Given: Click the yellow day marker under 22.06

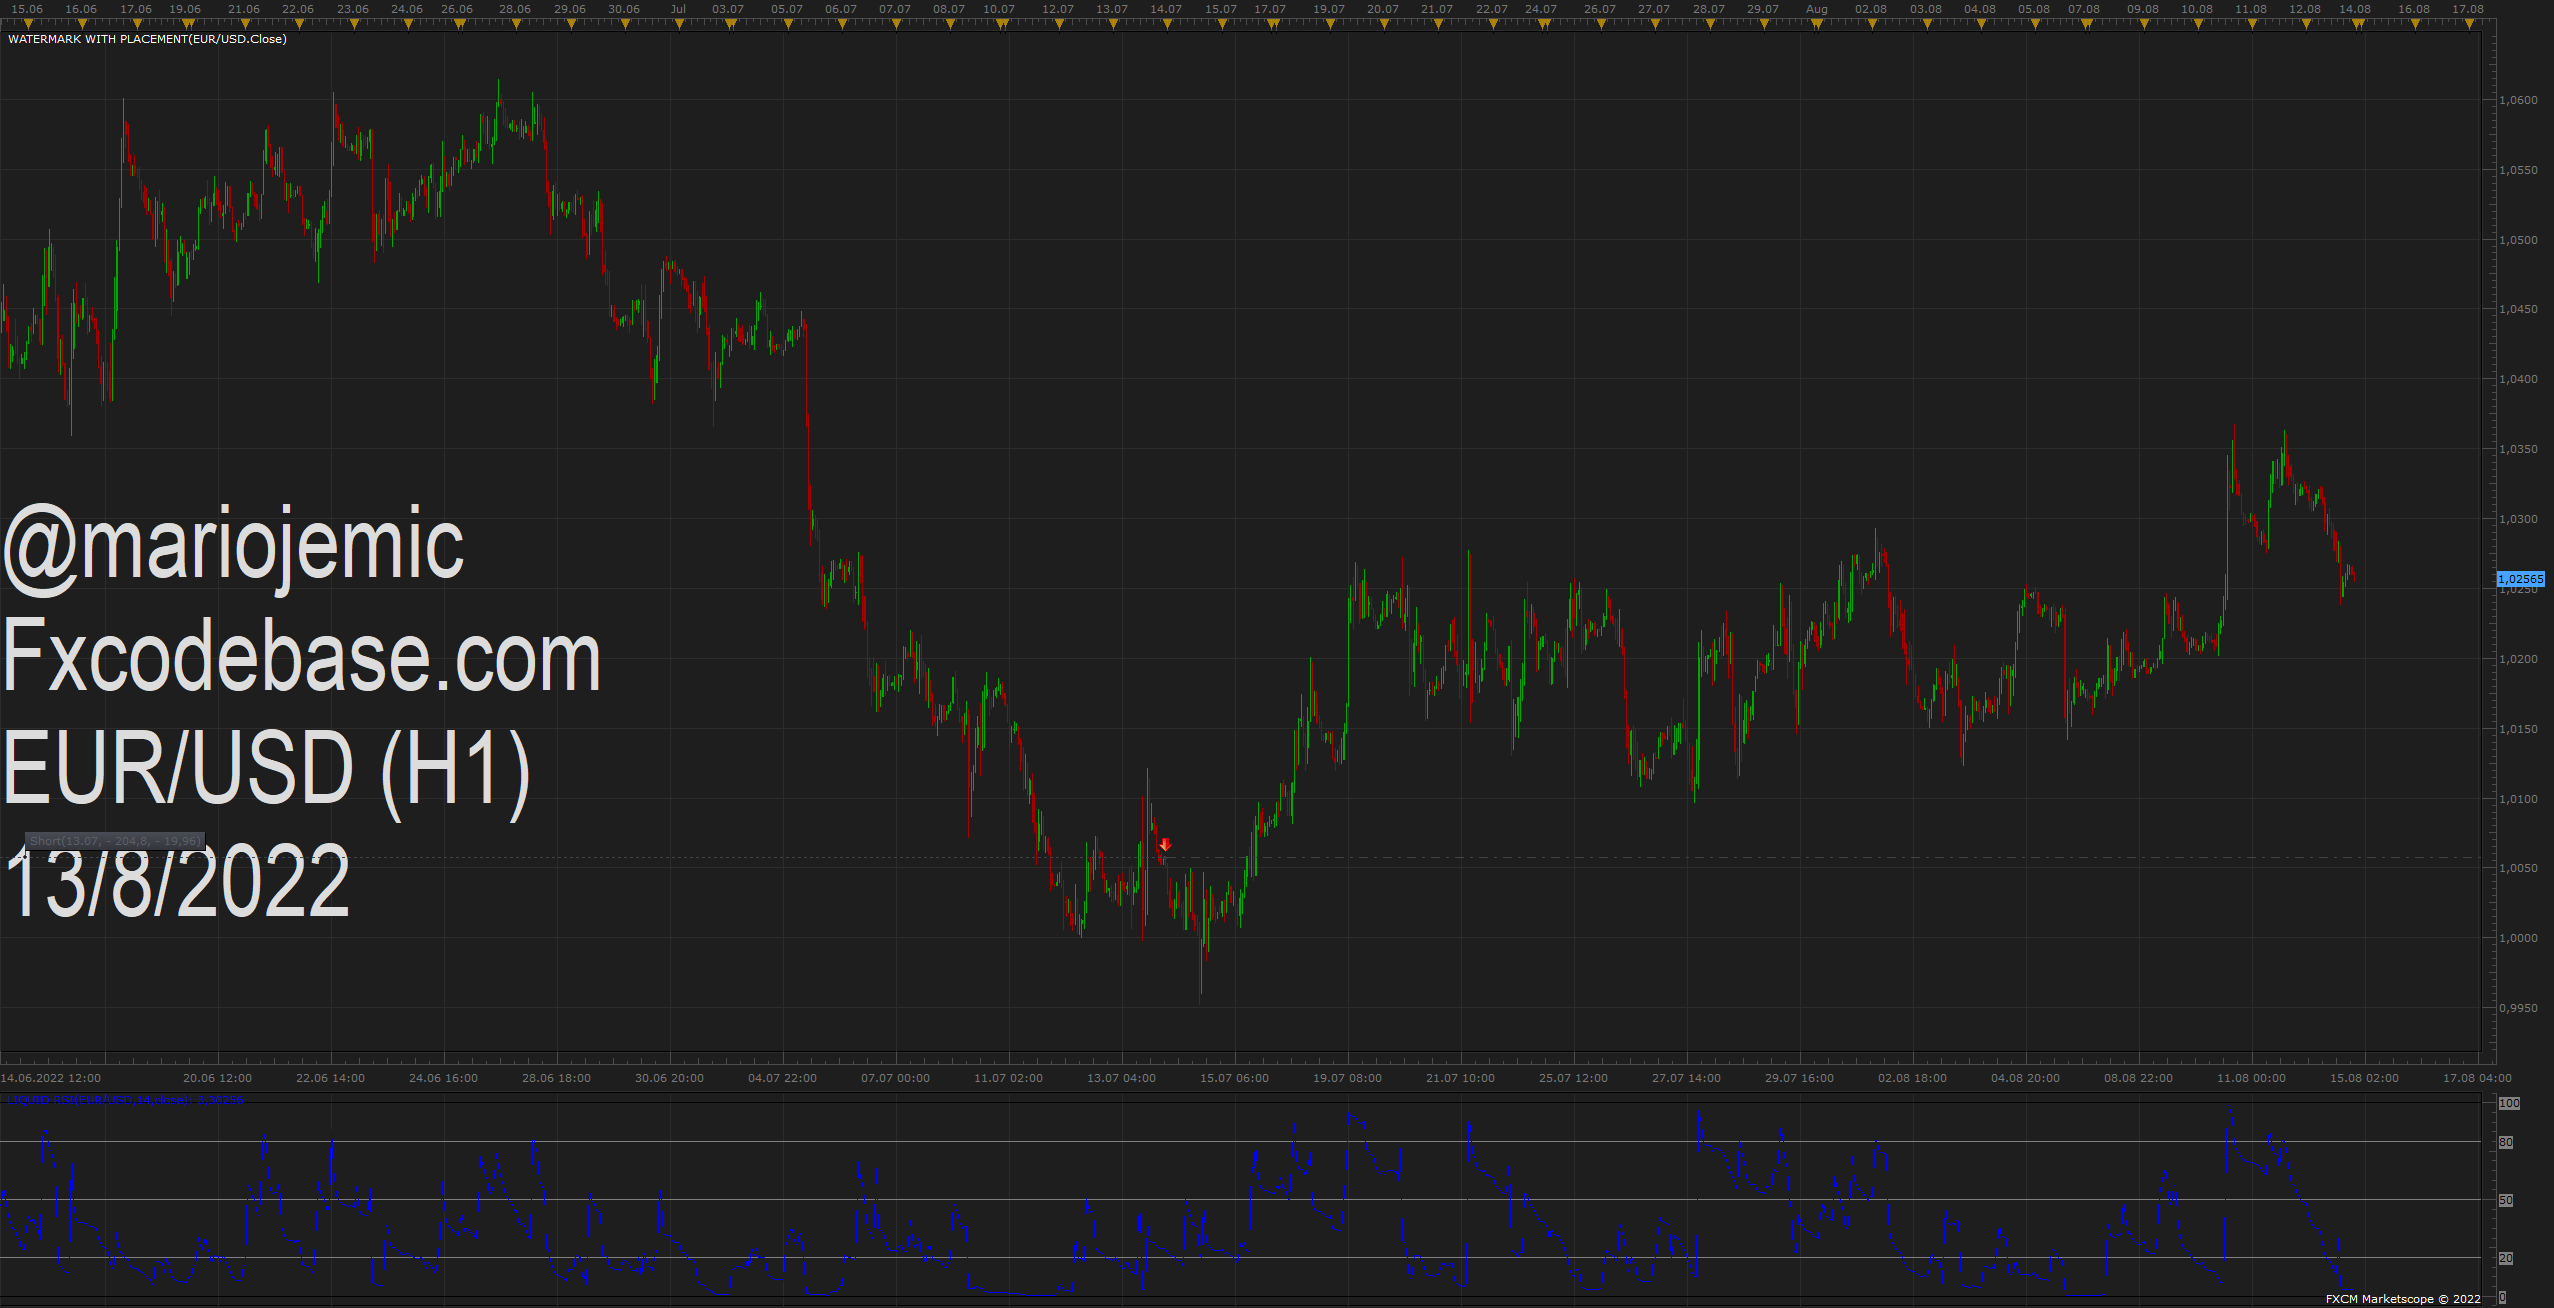Looking at the screenshot, I should (x=298, y=24).
